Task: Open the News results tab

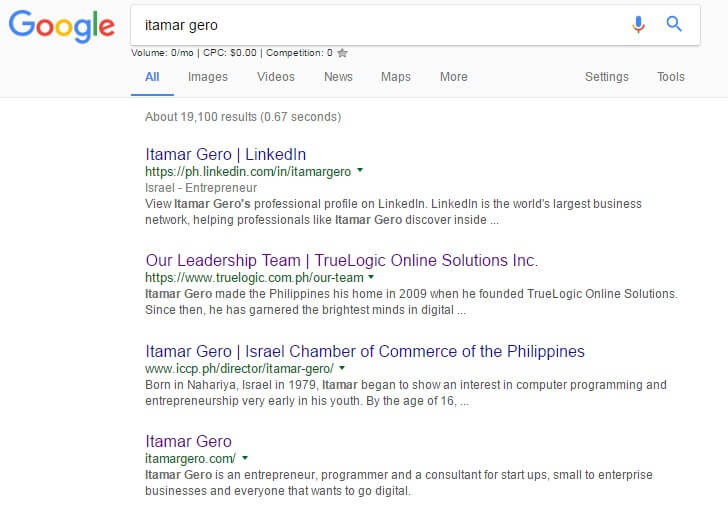Action: point(338,77)
